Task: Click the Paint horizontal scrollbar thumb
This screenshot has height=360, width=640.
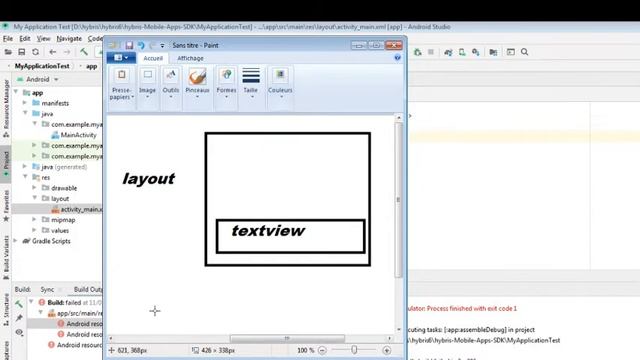Action: click(x=287, y=338)
